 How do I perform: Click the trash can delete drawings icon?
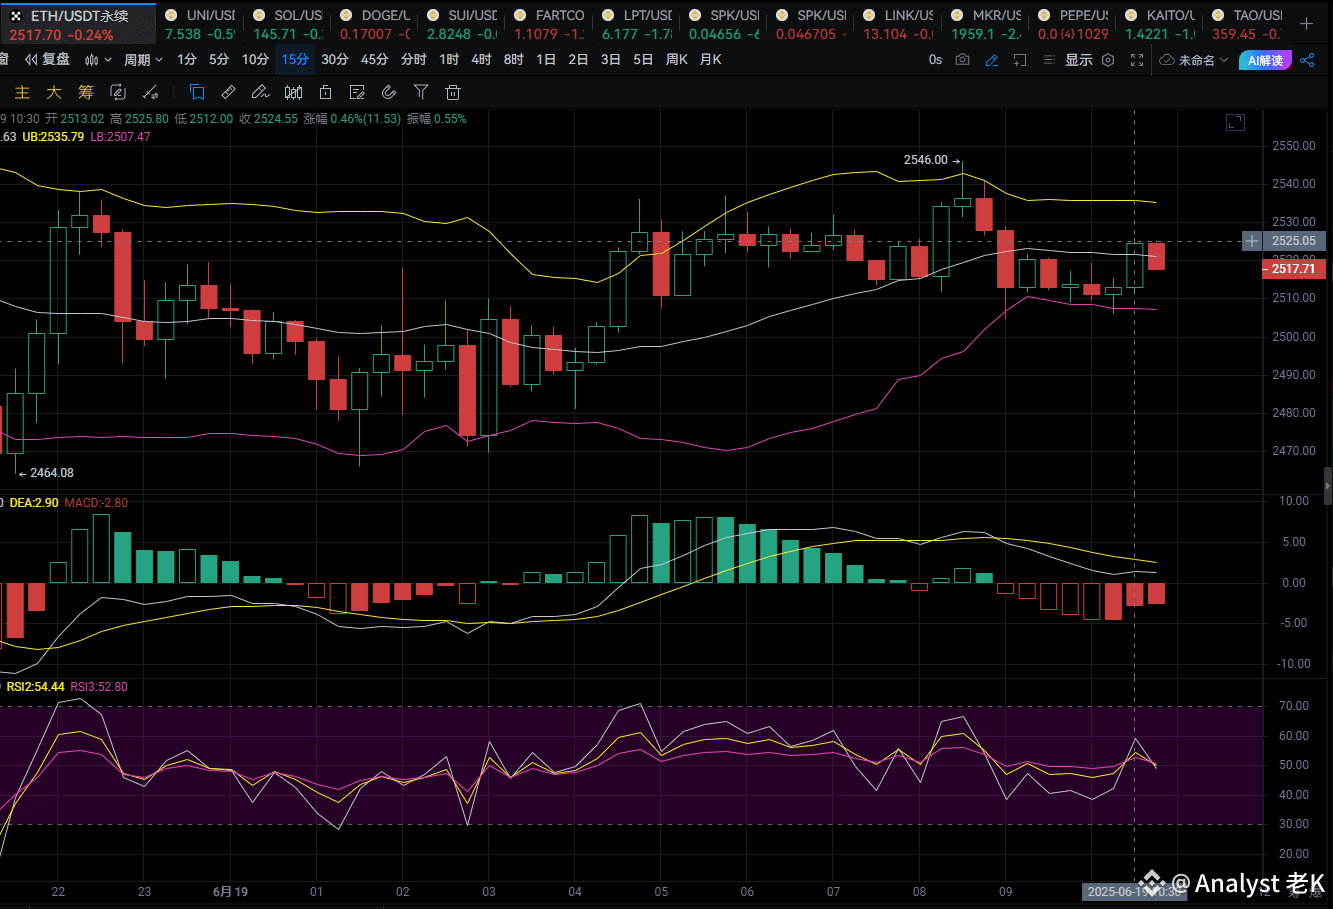pyautogui.click(x=453, y=93)
